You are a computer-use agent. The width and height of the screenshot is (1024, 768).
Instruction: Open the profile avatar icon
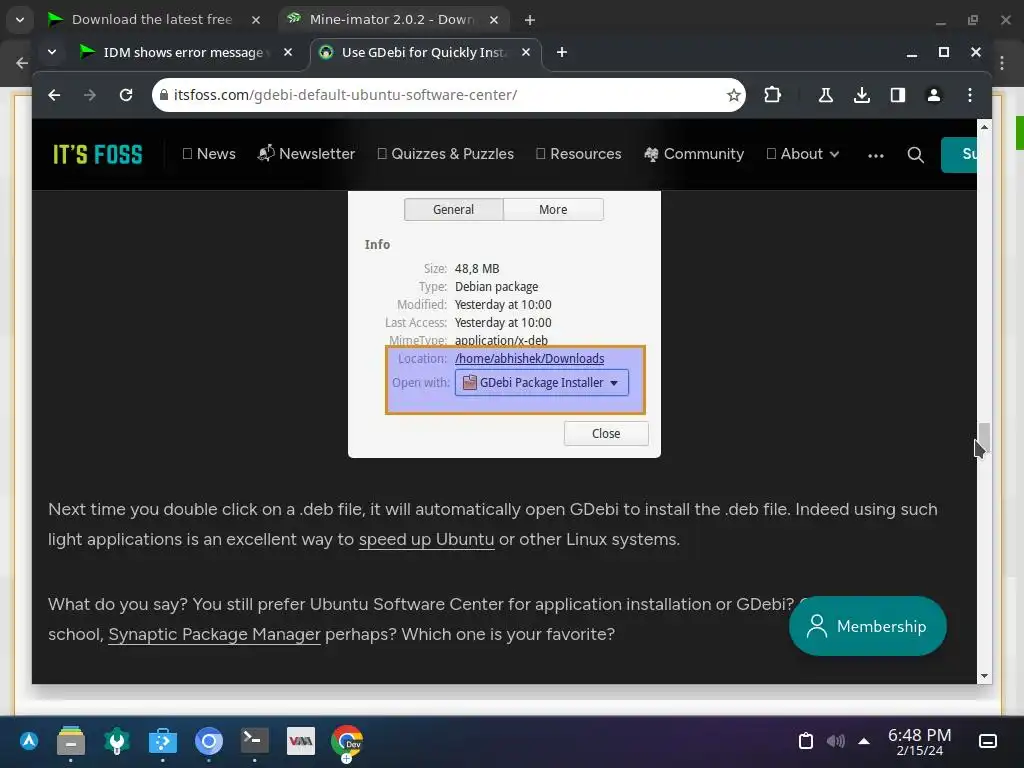(x=933, y=95)
